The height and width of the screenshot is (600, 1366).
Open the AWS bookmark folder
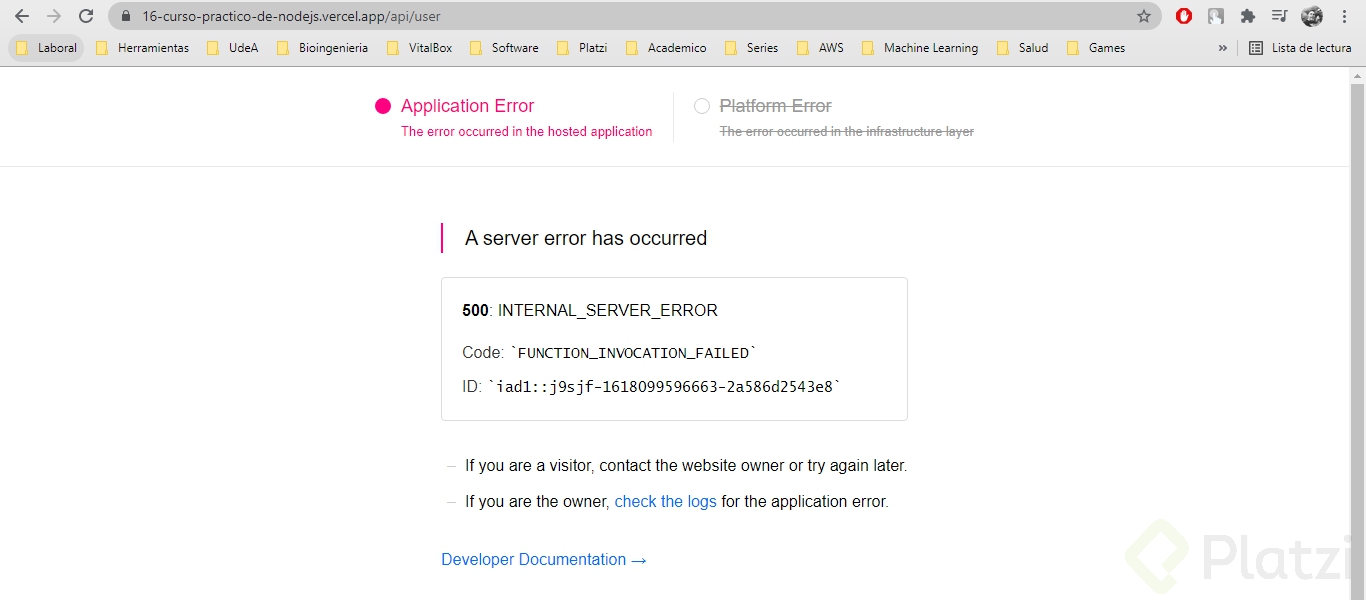[x=821, y=48]
